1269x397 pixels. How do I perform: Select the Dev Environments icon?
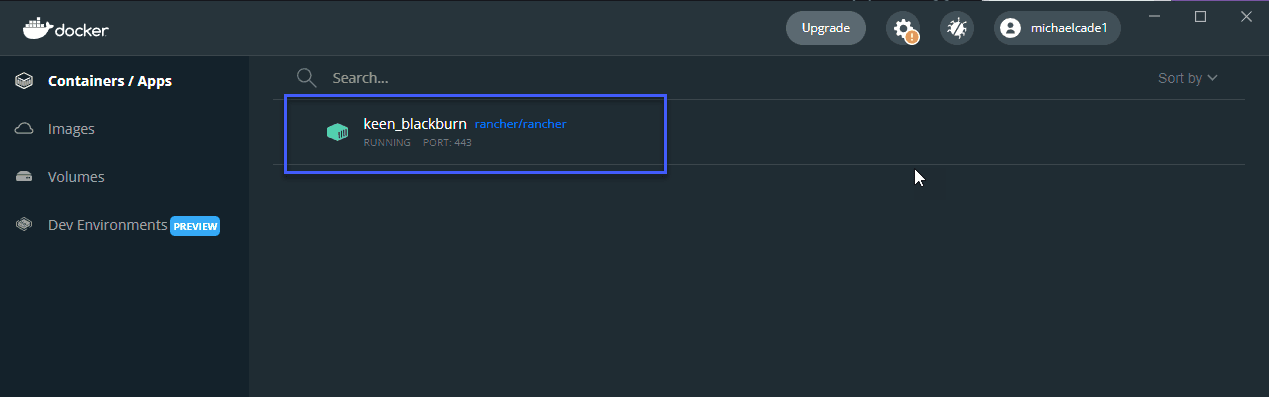(x=25, y=225)
